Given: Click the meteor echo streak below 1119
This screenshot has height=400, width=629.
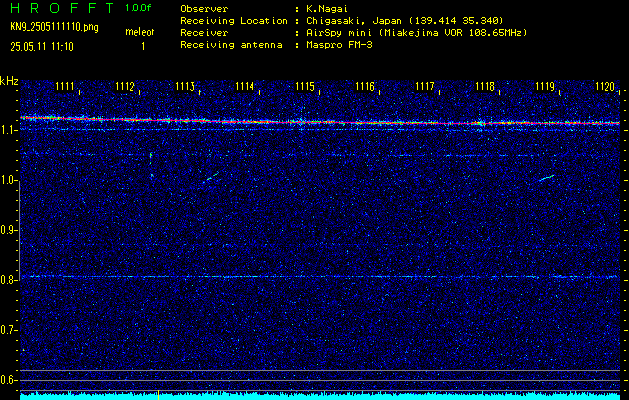Looking at the screenshot, I should coord(546,178).
